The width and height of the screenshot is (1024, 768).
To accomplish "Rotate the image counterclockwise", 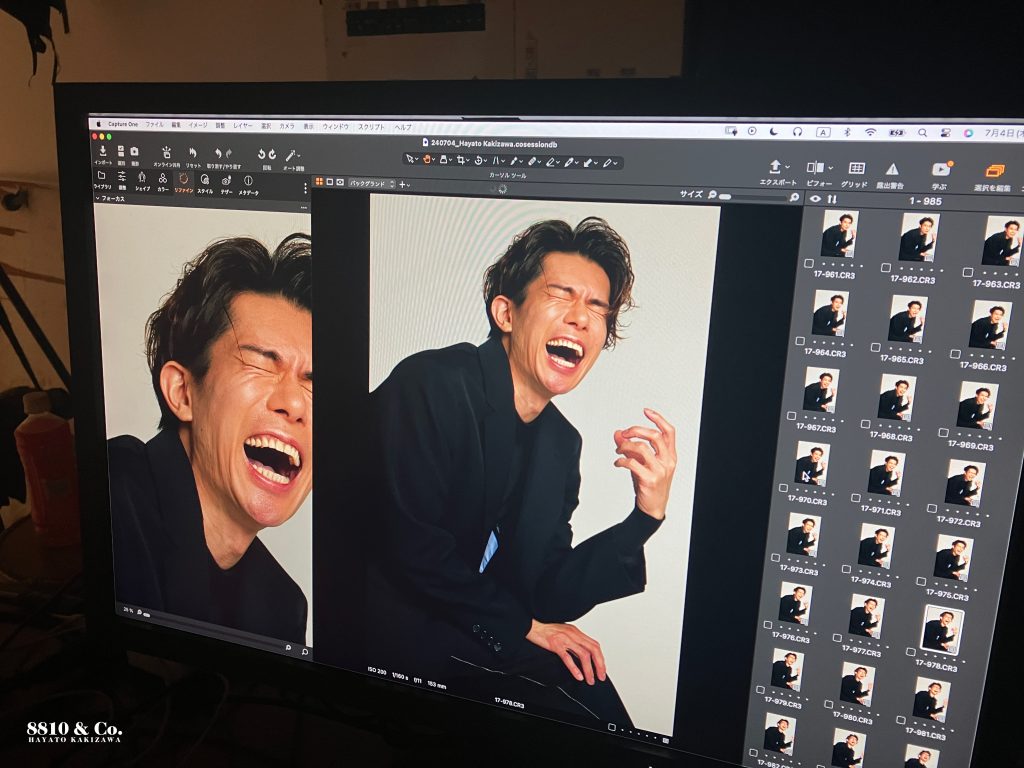I will [x=261, y=155].
